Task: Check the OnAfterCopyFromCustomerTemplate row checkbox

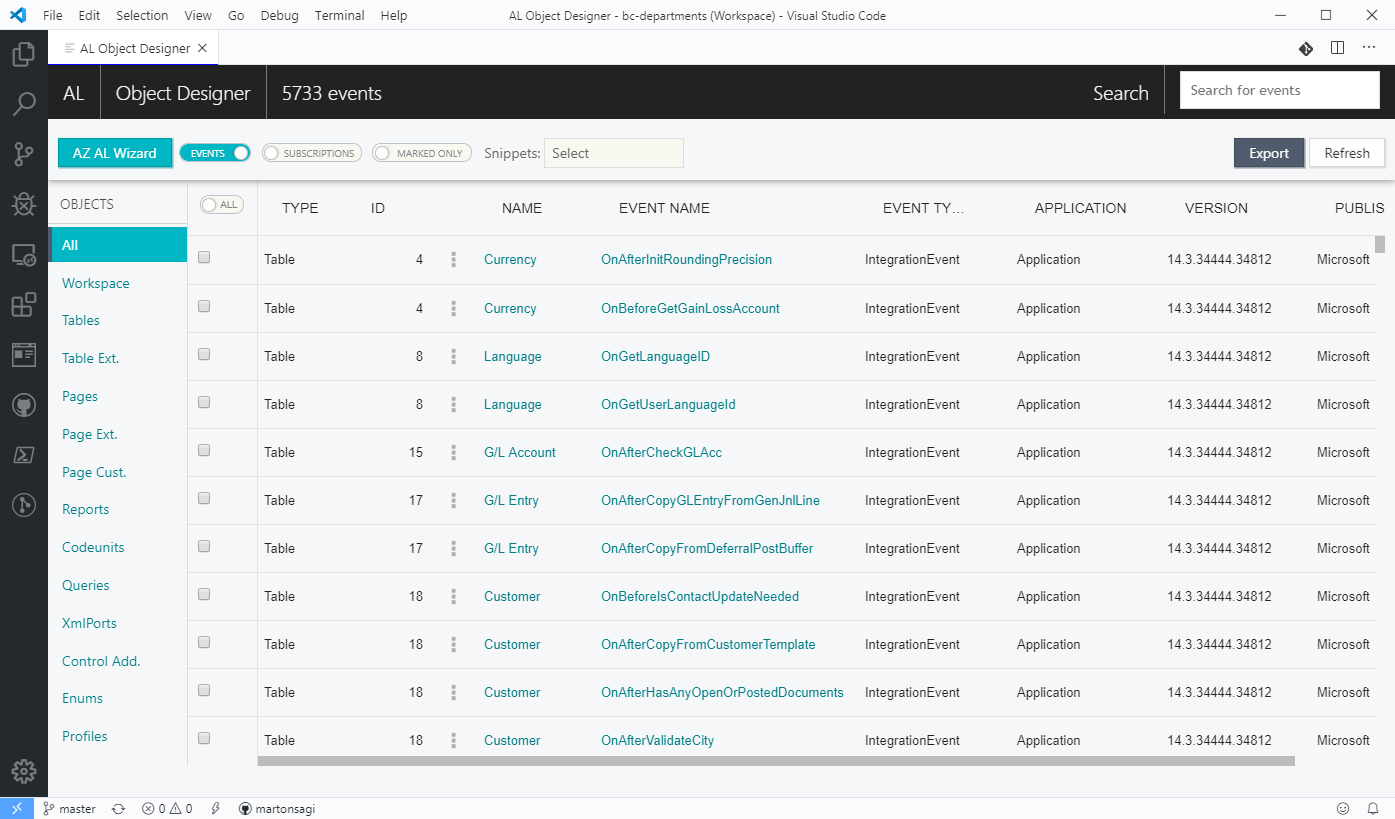Action: (x=204, y=642)
